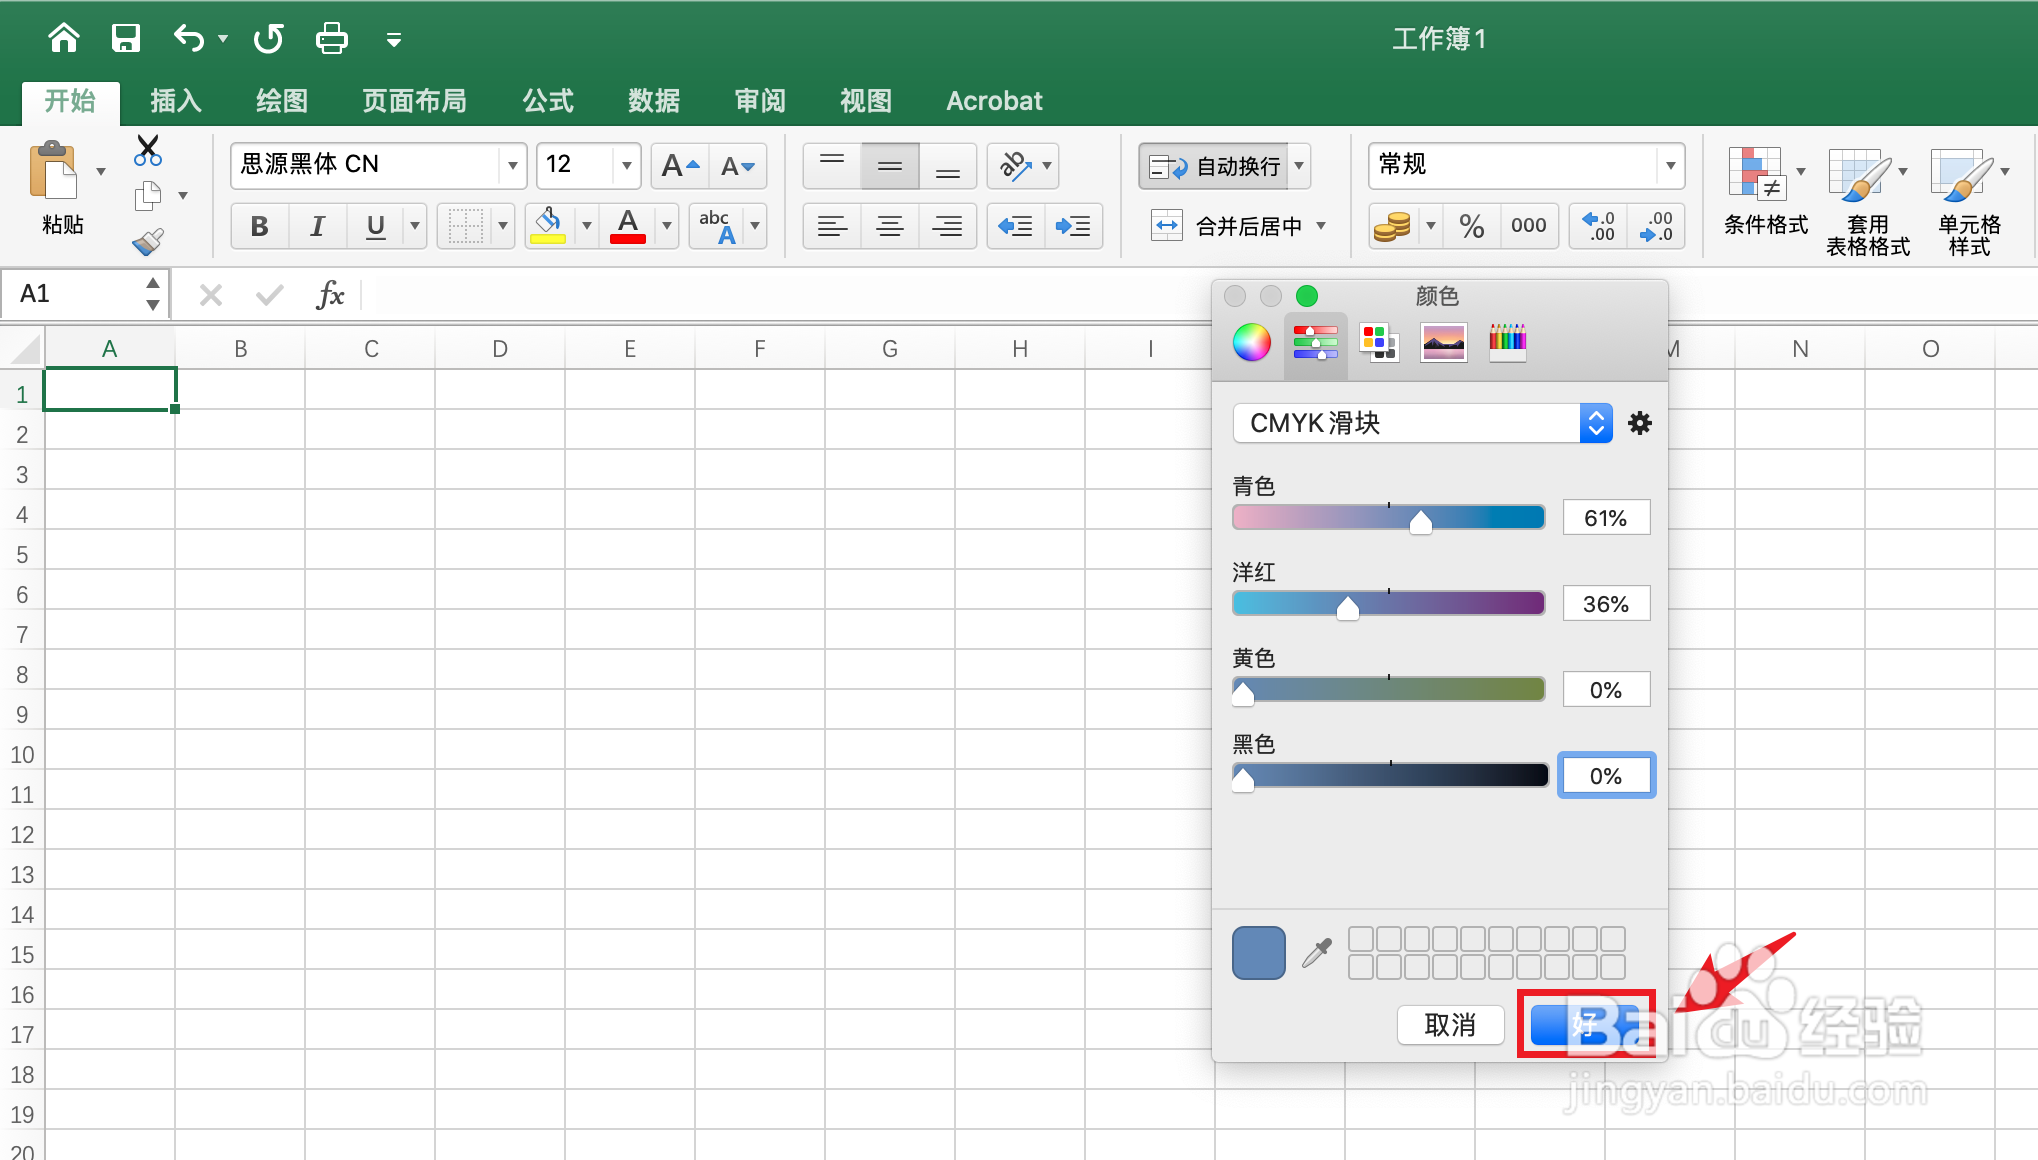The width and height of the screenshot is (2038, 1160).
Task: Open the image palettes picker tab
Action: click(x=1443, y=343)
